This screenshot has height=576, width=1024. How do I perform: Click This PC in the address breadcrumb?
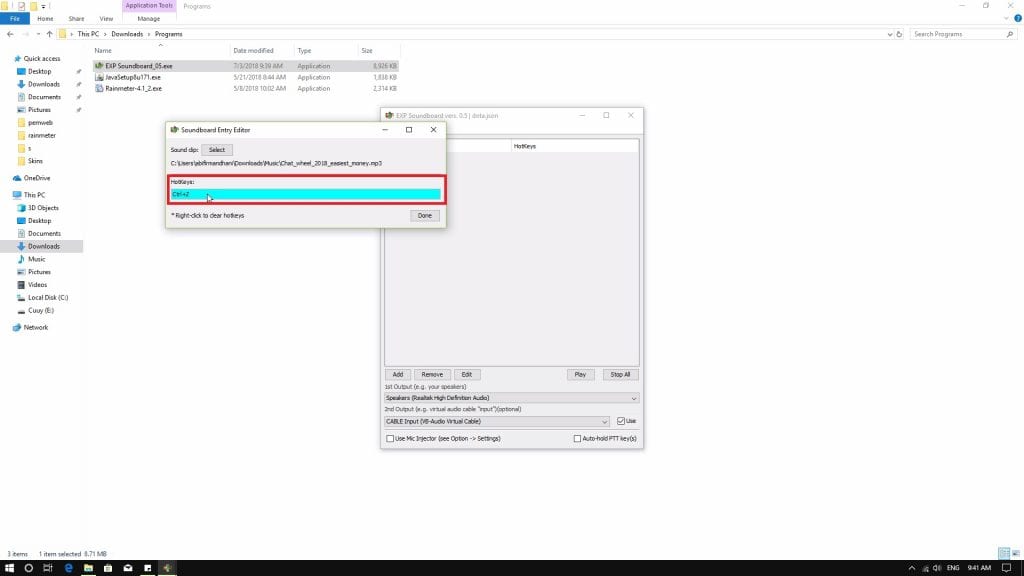coord(88,34)
